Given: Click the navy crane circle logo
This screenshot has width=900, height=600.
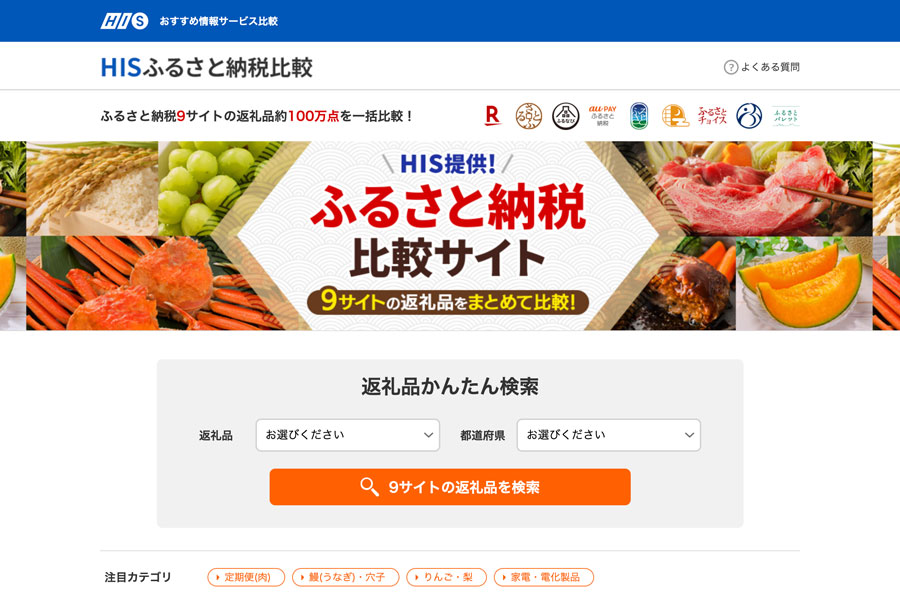Looking at the screenshot, I should 749,116.
